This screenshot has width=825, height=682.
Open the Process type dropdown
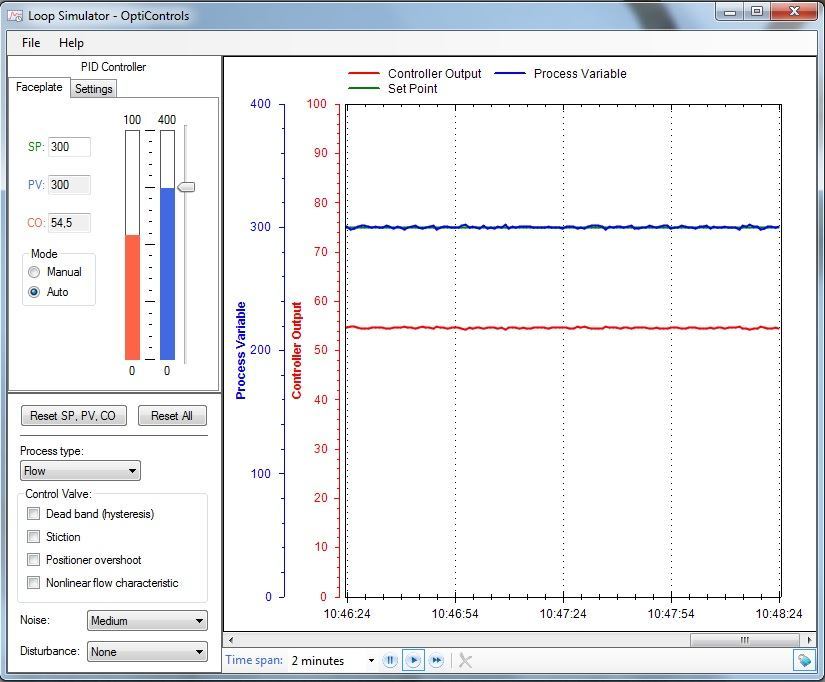coord(80,470)
